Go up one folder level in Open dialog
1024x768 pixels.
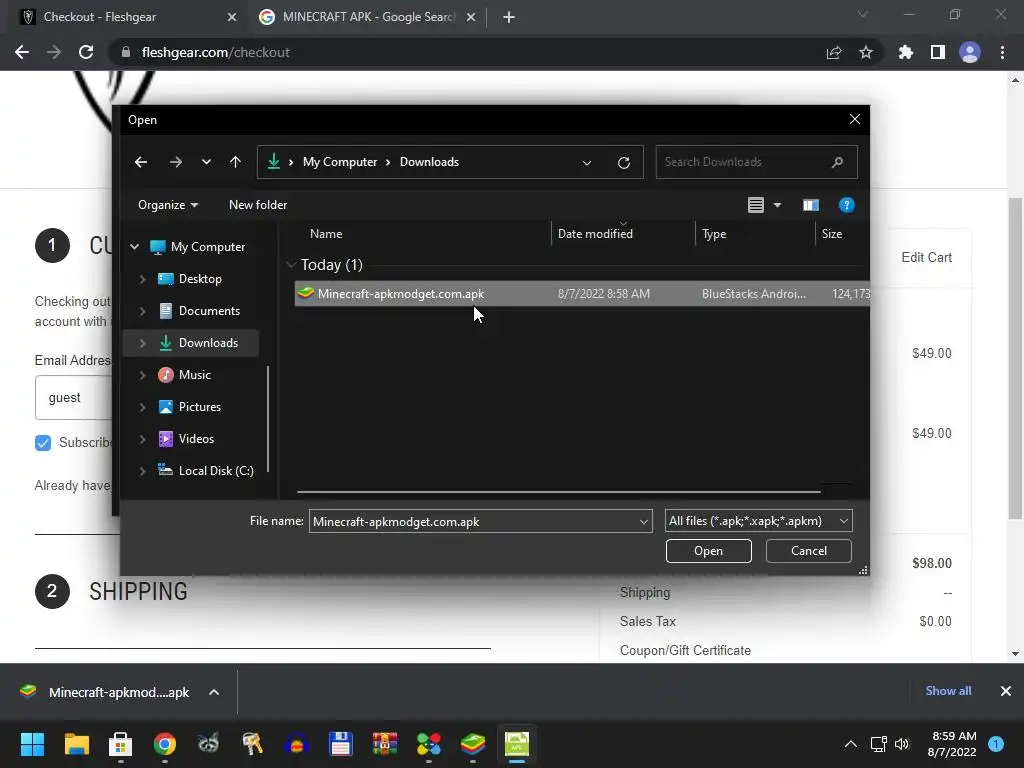tap(235, 162)
